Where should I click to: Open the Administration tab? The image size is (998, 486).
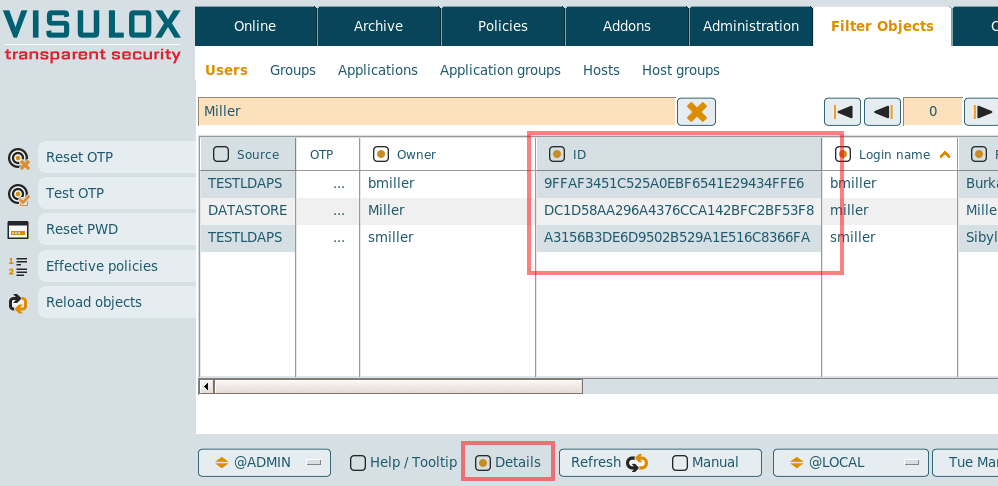750,26
